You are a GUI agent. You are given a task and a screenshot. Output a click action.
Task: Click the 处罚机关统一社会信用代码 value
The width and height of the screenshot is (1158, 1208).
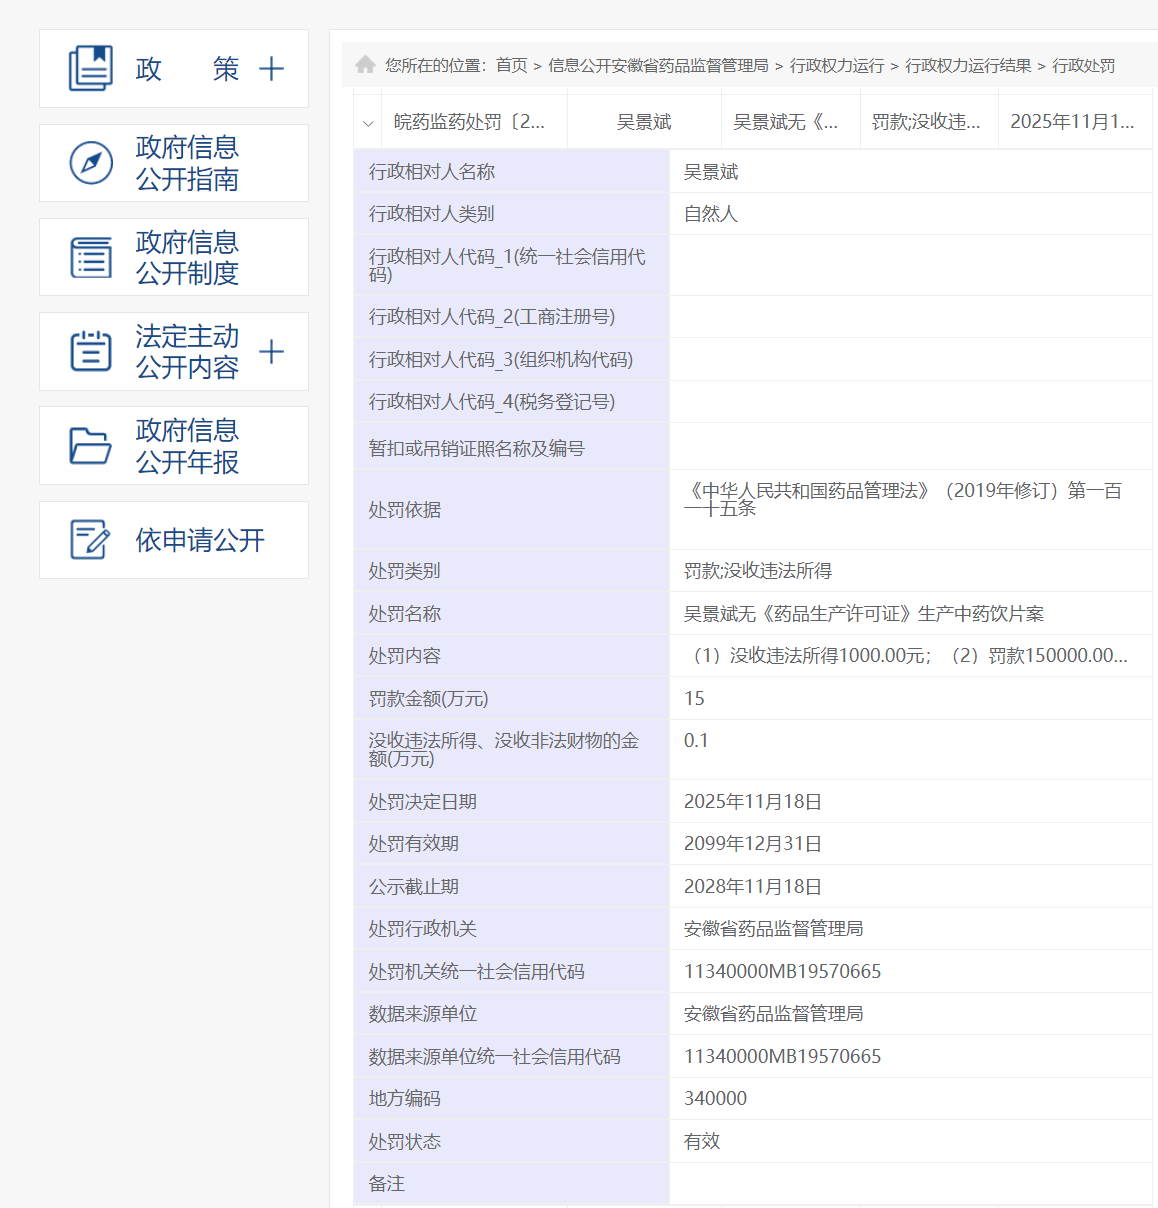click(x=783, y=972)
